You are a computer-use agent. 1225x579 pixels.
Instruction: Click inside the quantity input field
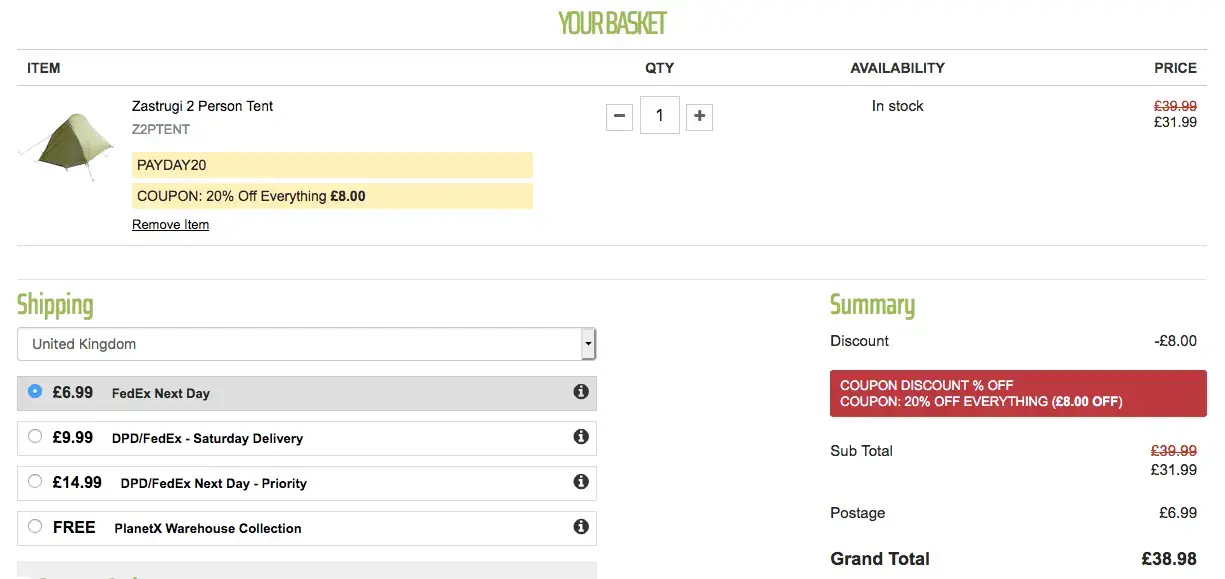pyautogui.click(x=659, y=116)
